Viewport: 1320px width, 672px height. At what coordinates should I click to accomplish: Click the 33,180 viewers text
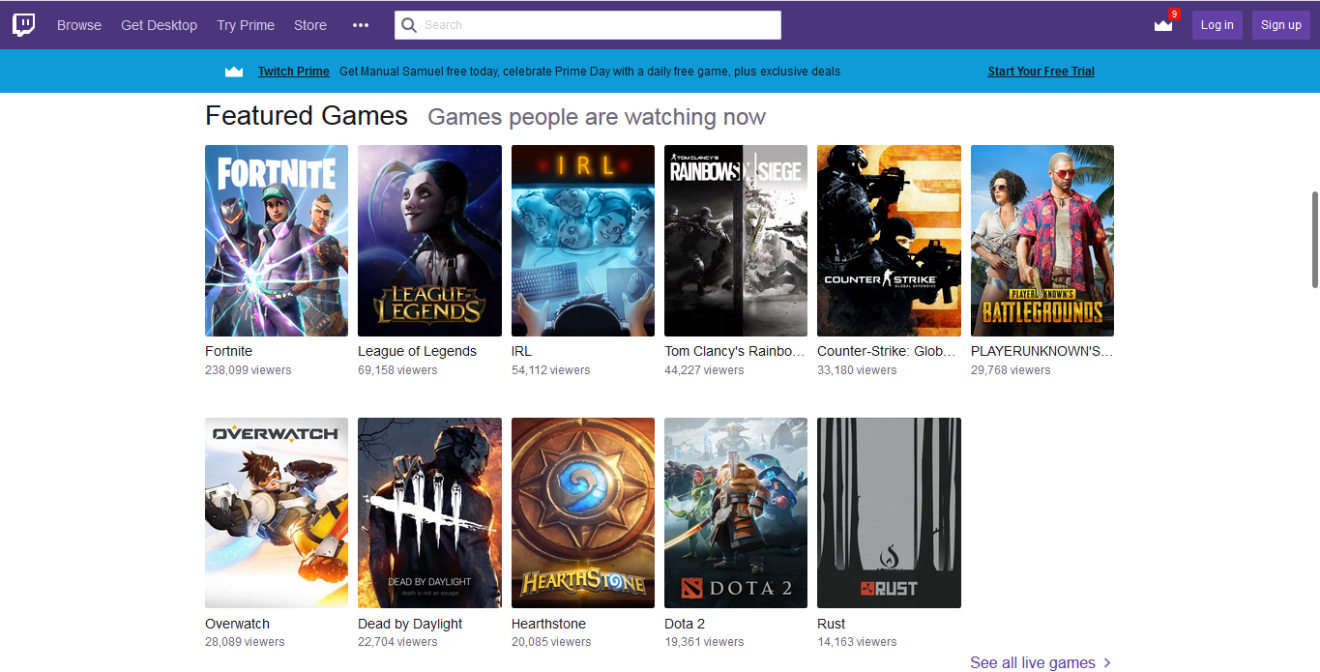(857, 370)
